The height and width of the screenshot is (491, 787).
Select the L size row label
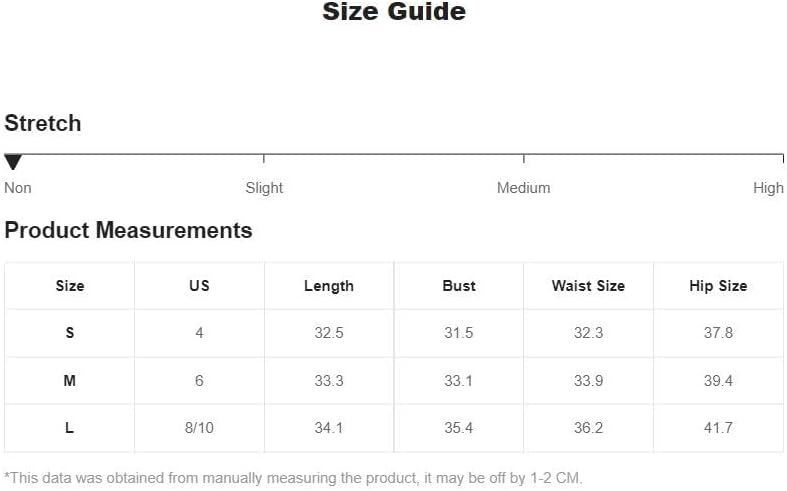[x=70, y=428]
